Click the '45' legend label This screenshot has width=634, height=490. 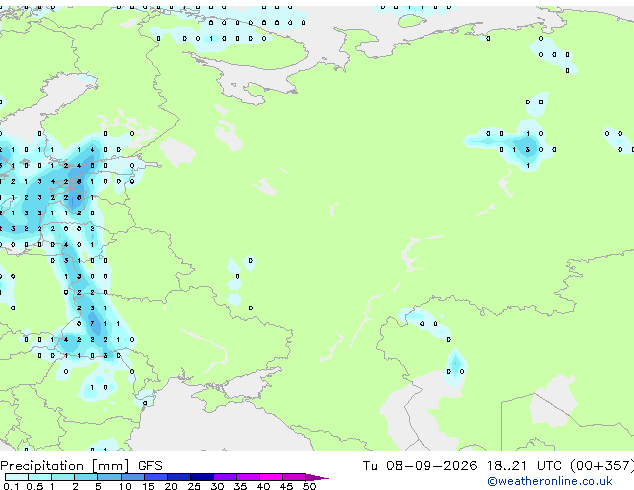(x=286, y=486)
